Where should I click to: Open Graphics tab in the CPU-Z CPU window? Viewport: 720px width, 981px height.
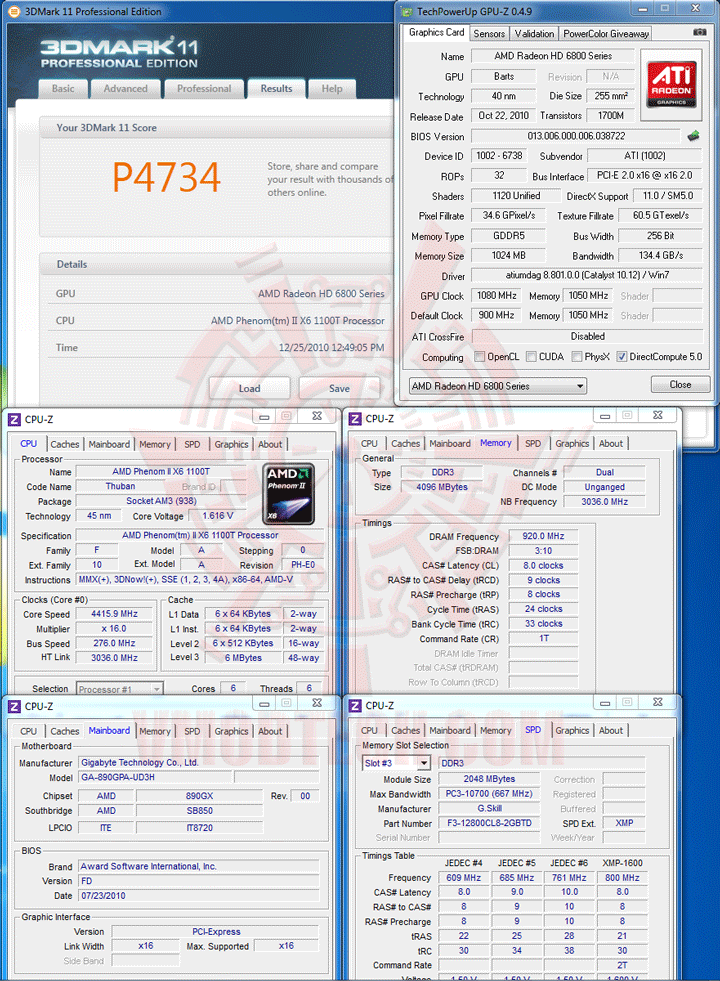[x=231, y=444]
